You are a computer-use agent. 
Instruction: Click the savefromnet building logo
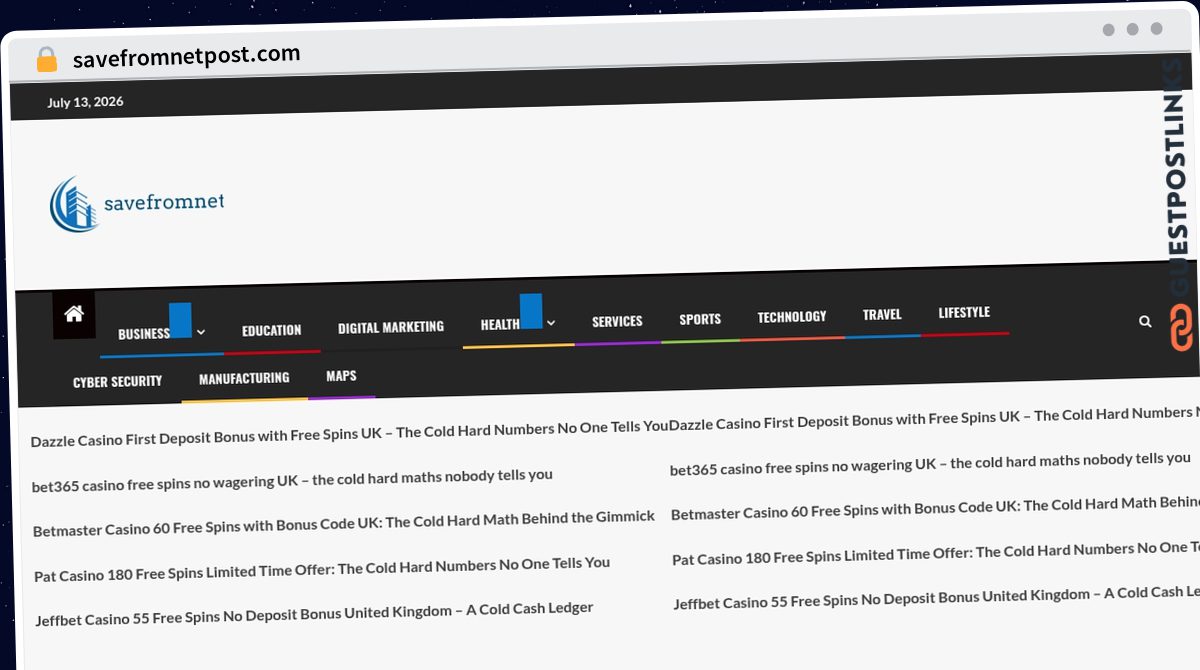(x=76, y=204)
